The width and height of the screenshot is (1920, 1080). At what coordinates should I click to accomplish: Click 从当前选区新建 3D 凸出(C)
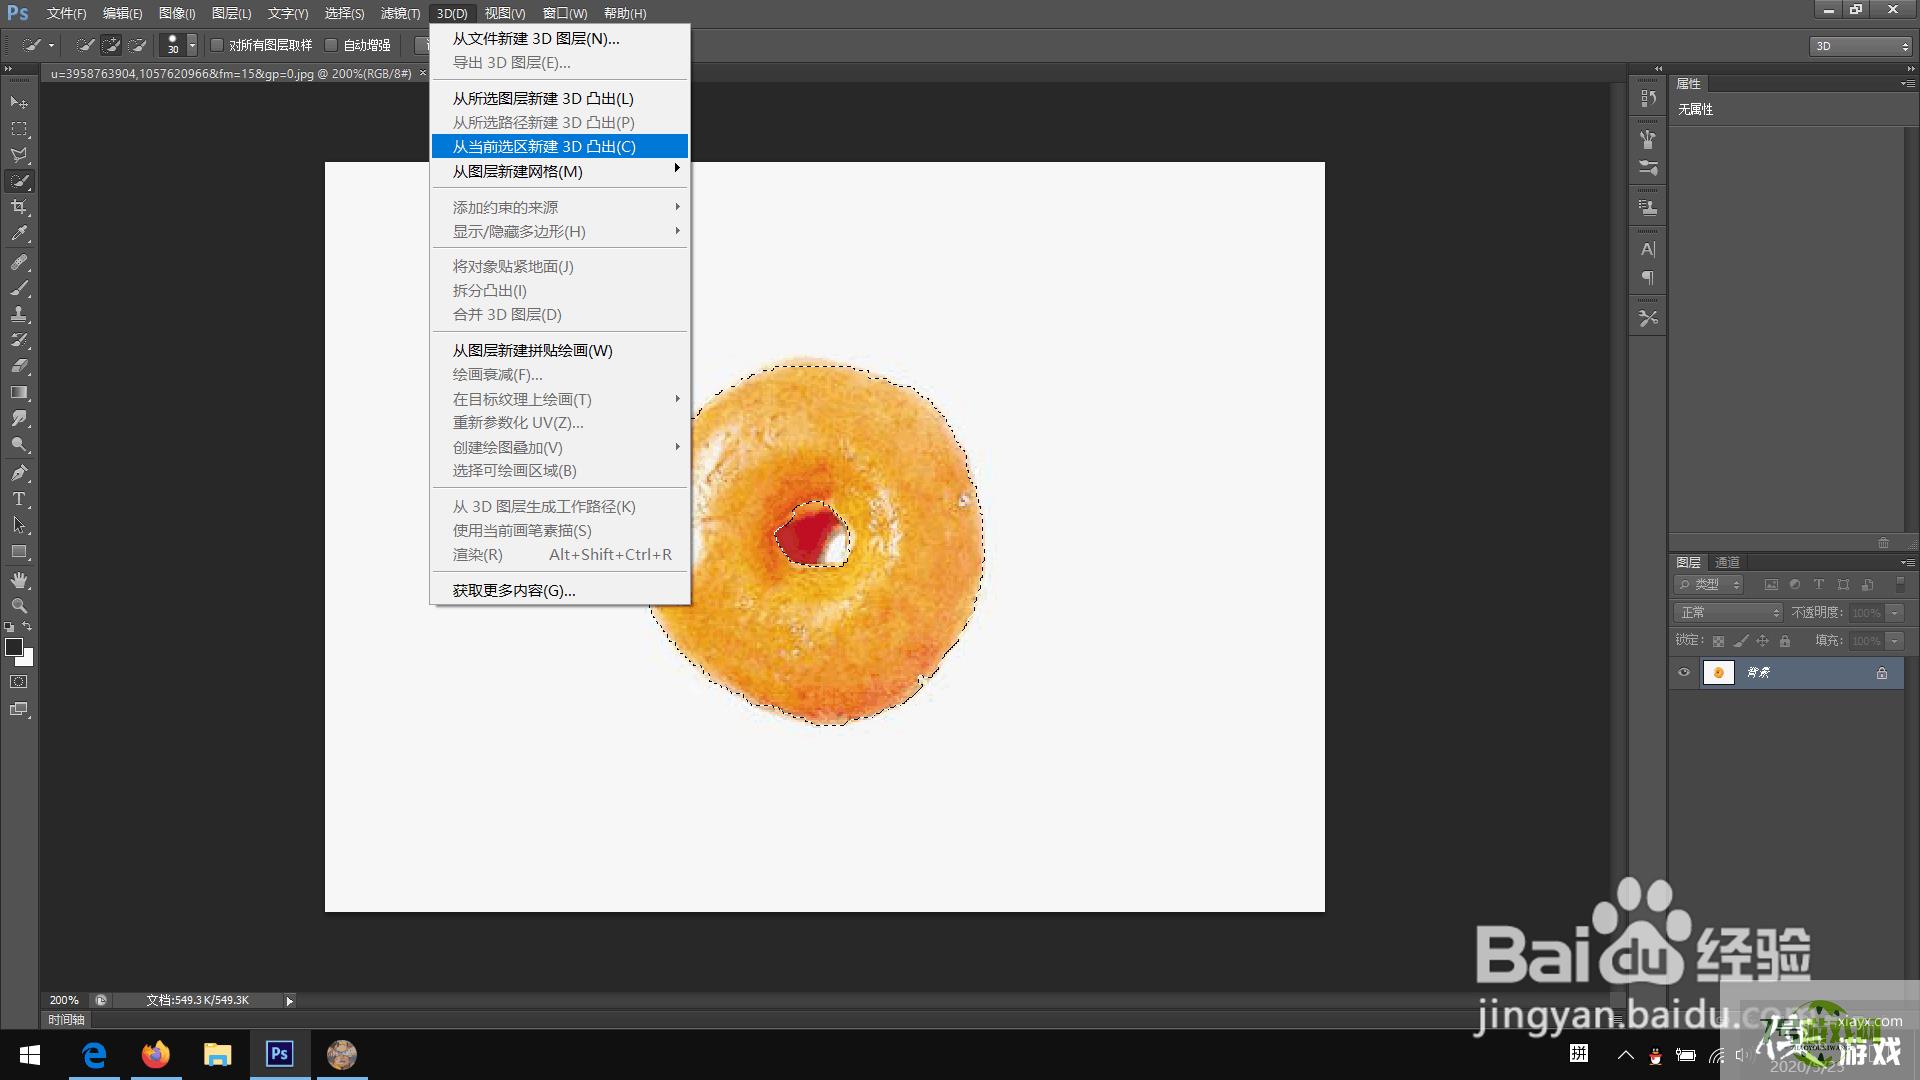coord(559,146)
